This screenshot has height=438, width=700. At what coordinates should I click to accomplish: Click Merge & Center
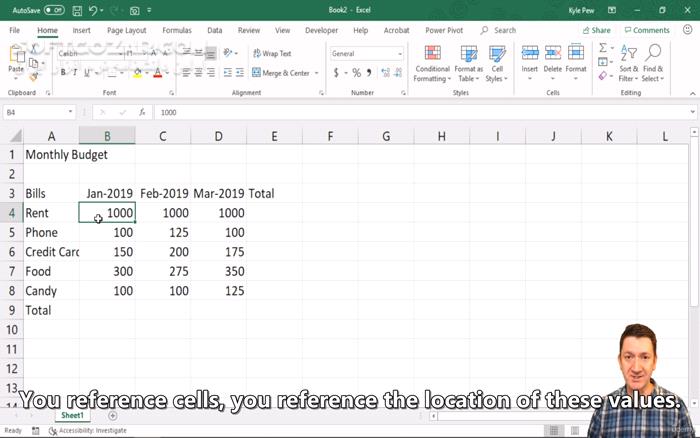pyautogui.click(x=281, y=72)
